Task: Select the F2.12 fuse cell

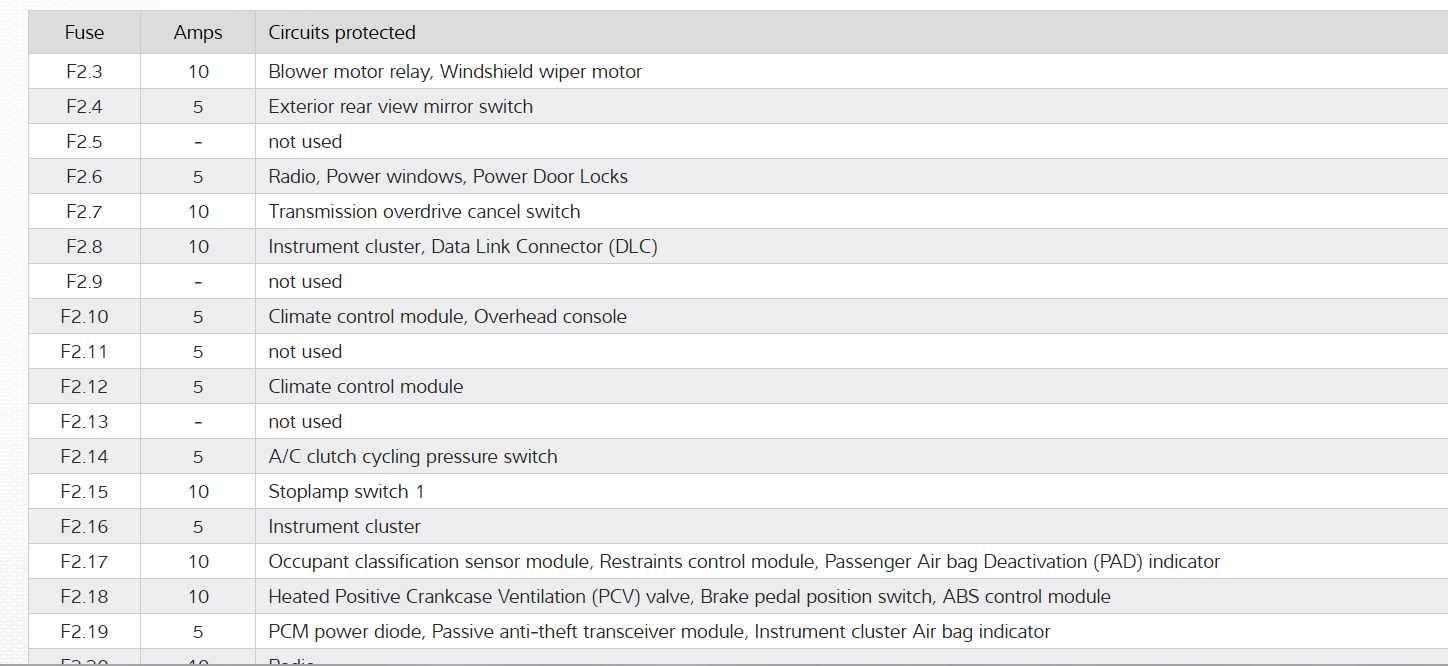Action: (x=84, y=387)
